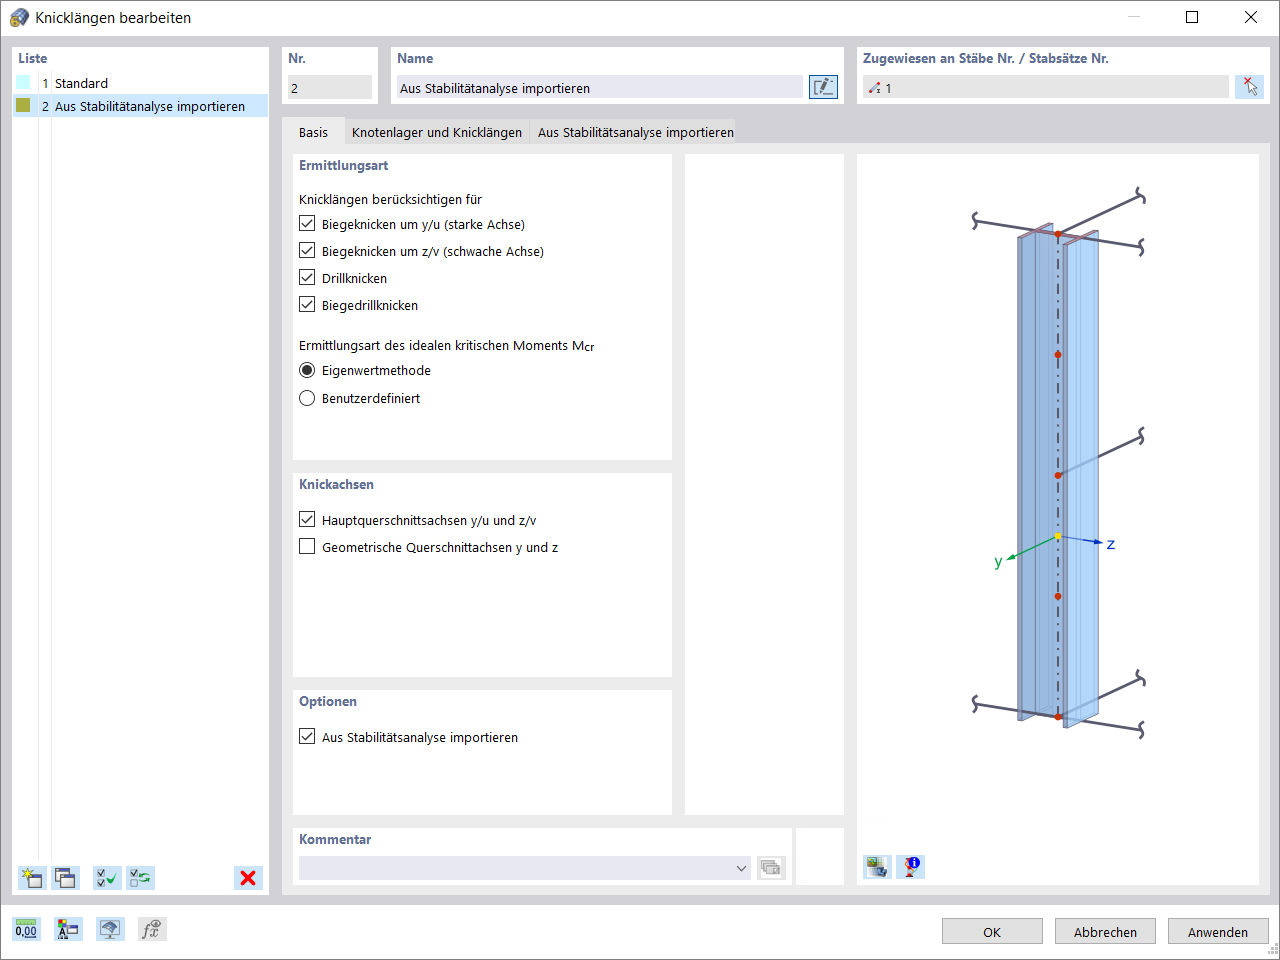The width and height of the screenshot is (1280, 960).
Task: Enable Geometrische Querschnittachsen y und z
Action: coord(307,547)
